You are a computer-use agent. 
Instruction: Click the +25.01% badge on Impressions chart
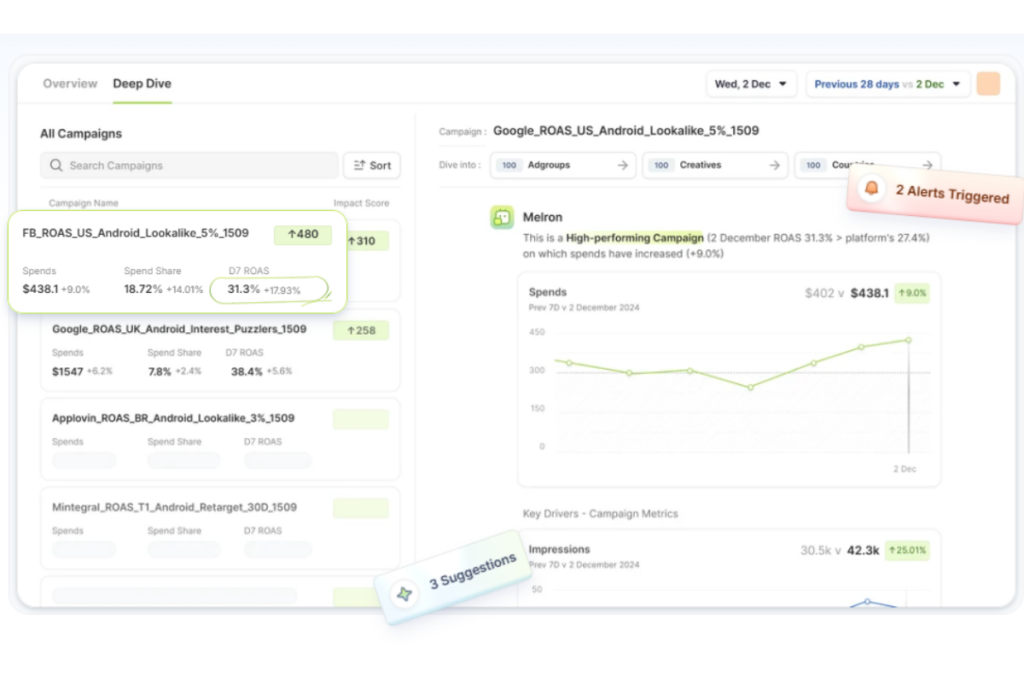pyautogui.click(x=907, y=550)
